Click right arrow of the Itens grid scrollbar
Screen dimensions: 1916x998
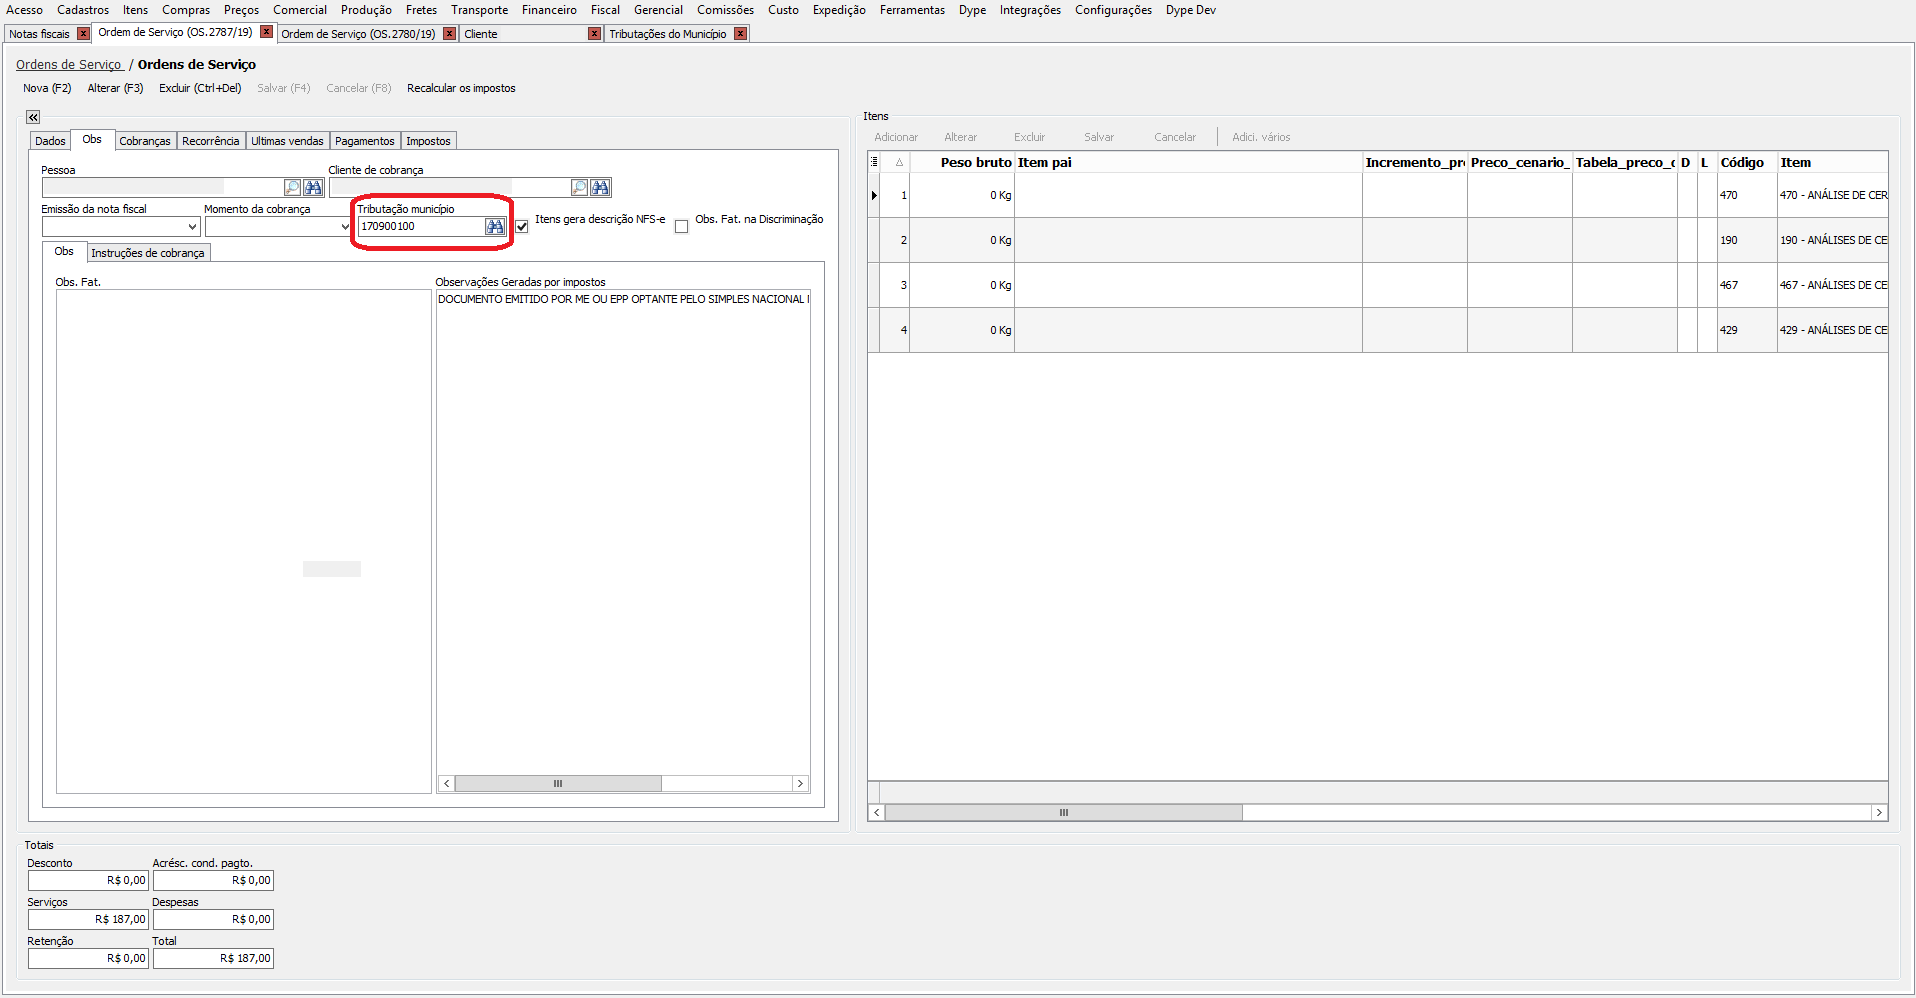1880,813
